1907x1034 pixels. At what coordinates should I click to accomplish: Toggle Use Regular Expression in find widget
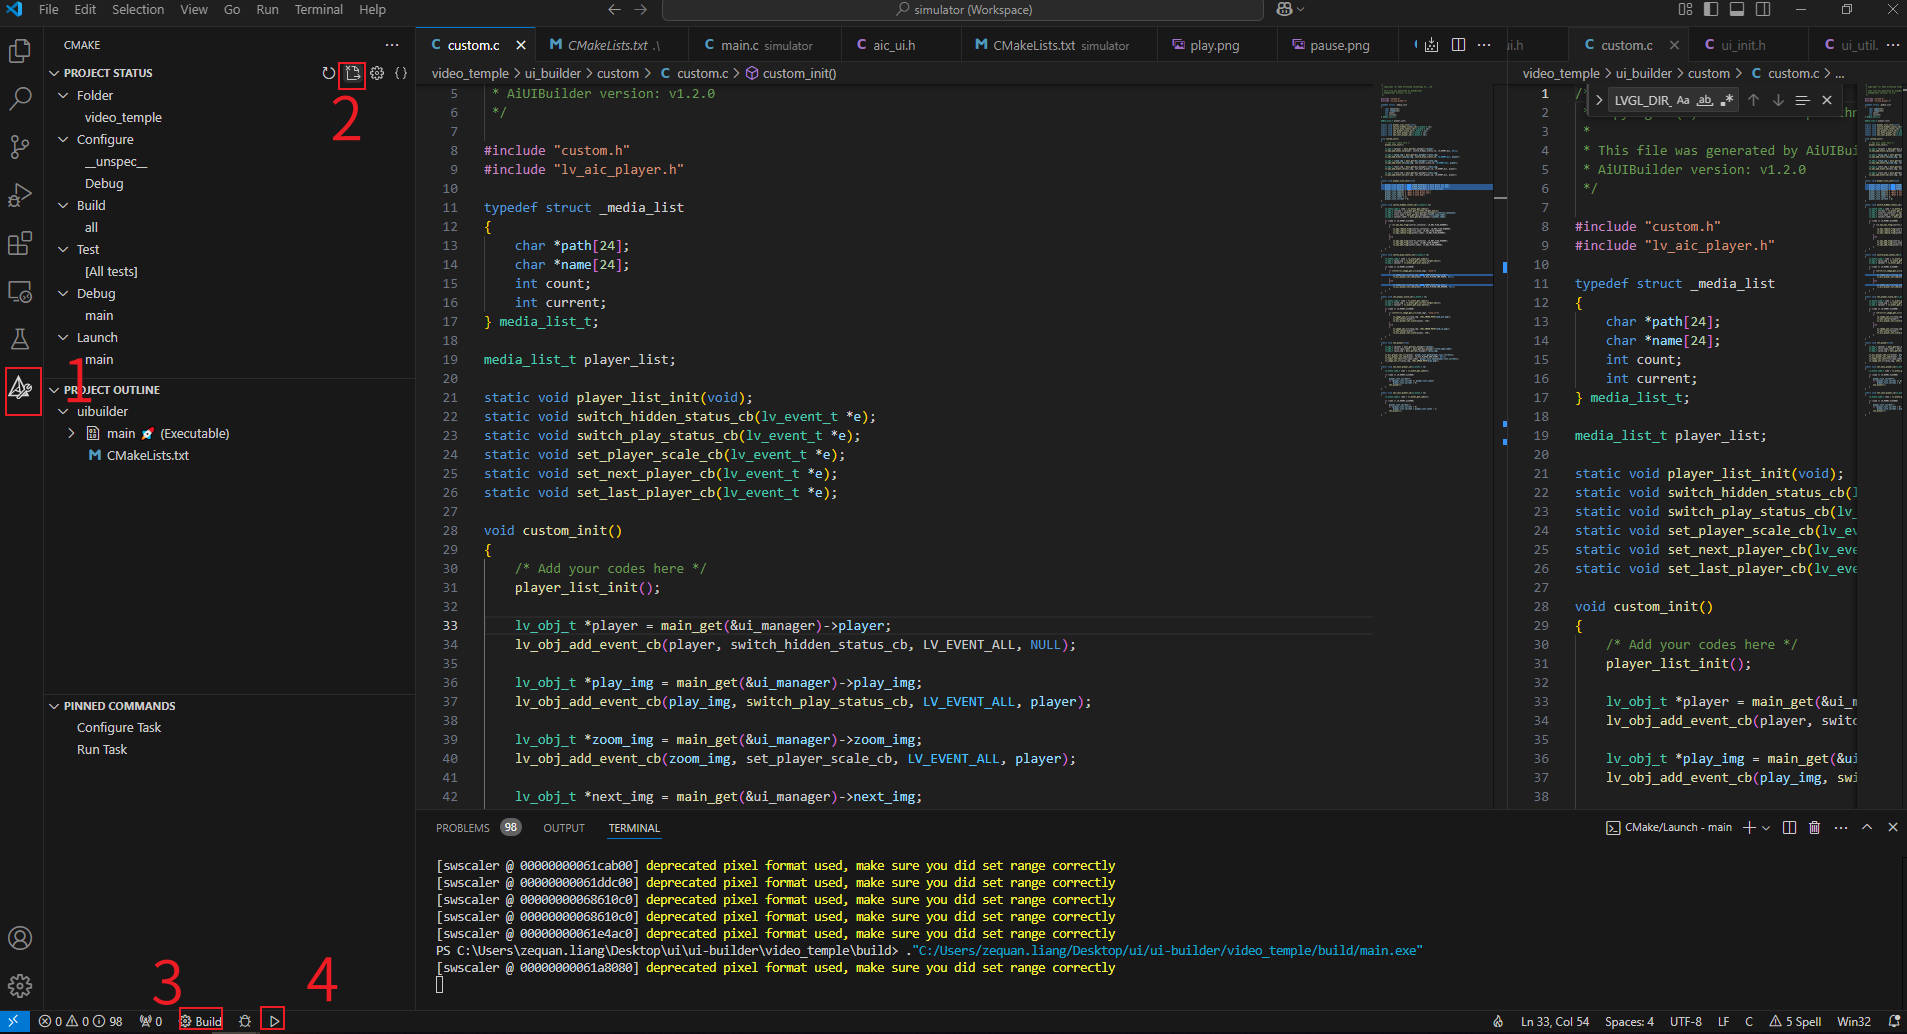[x=1726, y=100]
